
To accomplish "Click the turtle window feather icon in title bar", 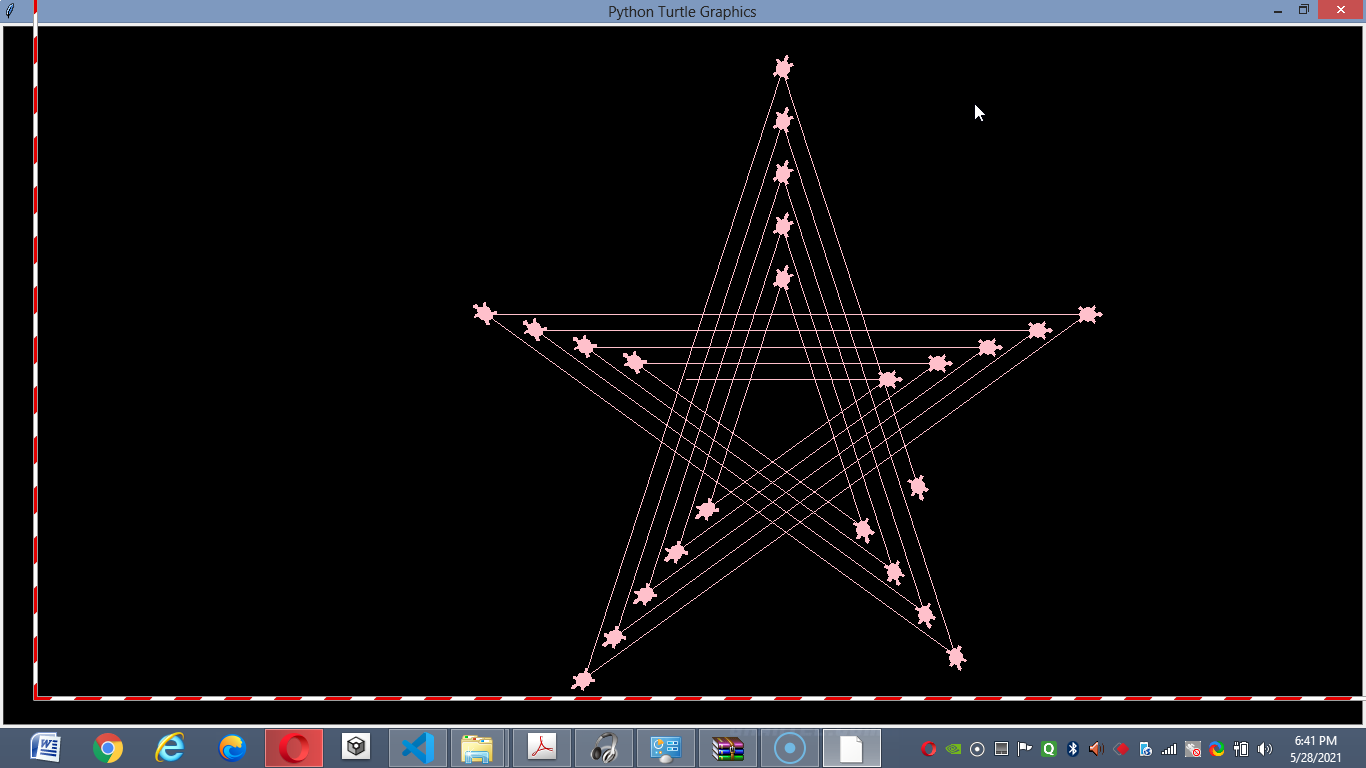I will coord(11,11).
